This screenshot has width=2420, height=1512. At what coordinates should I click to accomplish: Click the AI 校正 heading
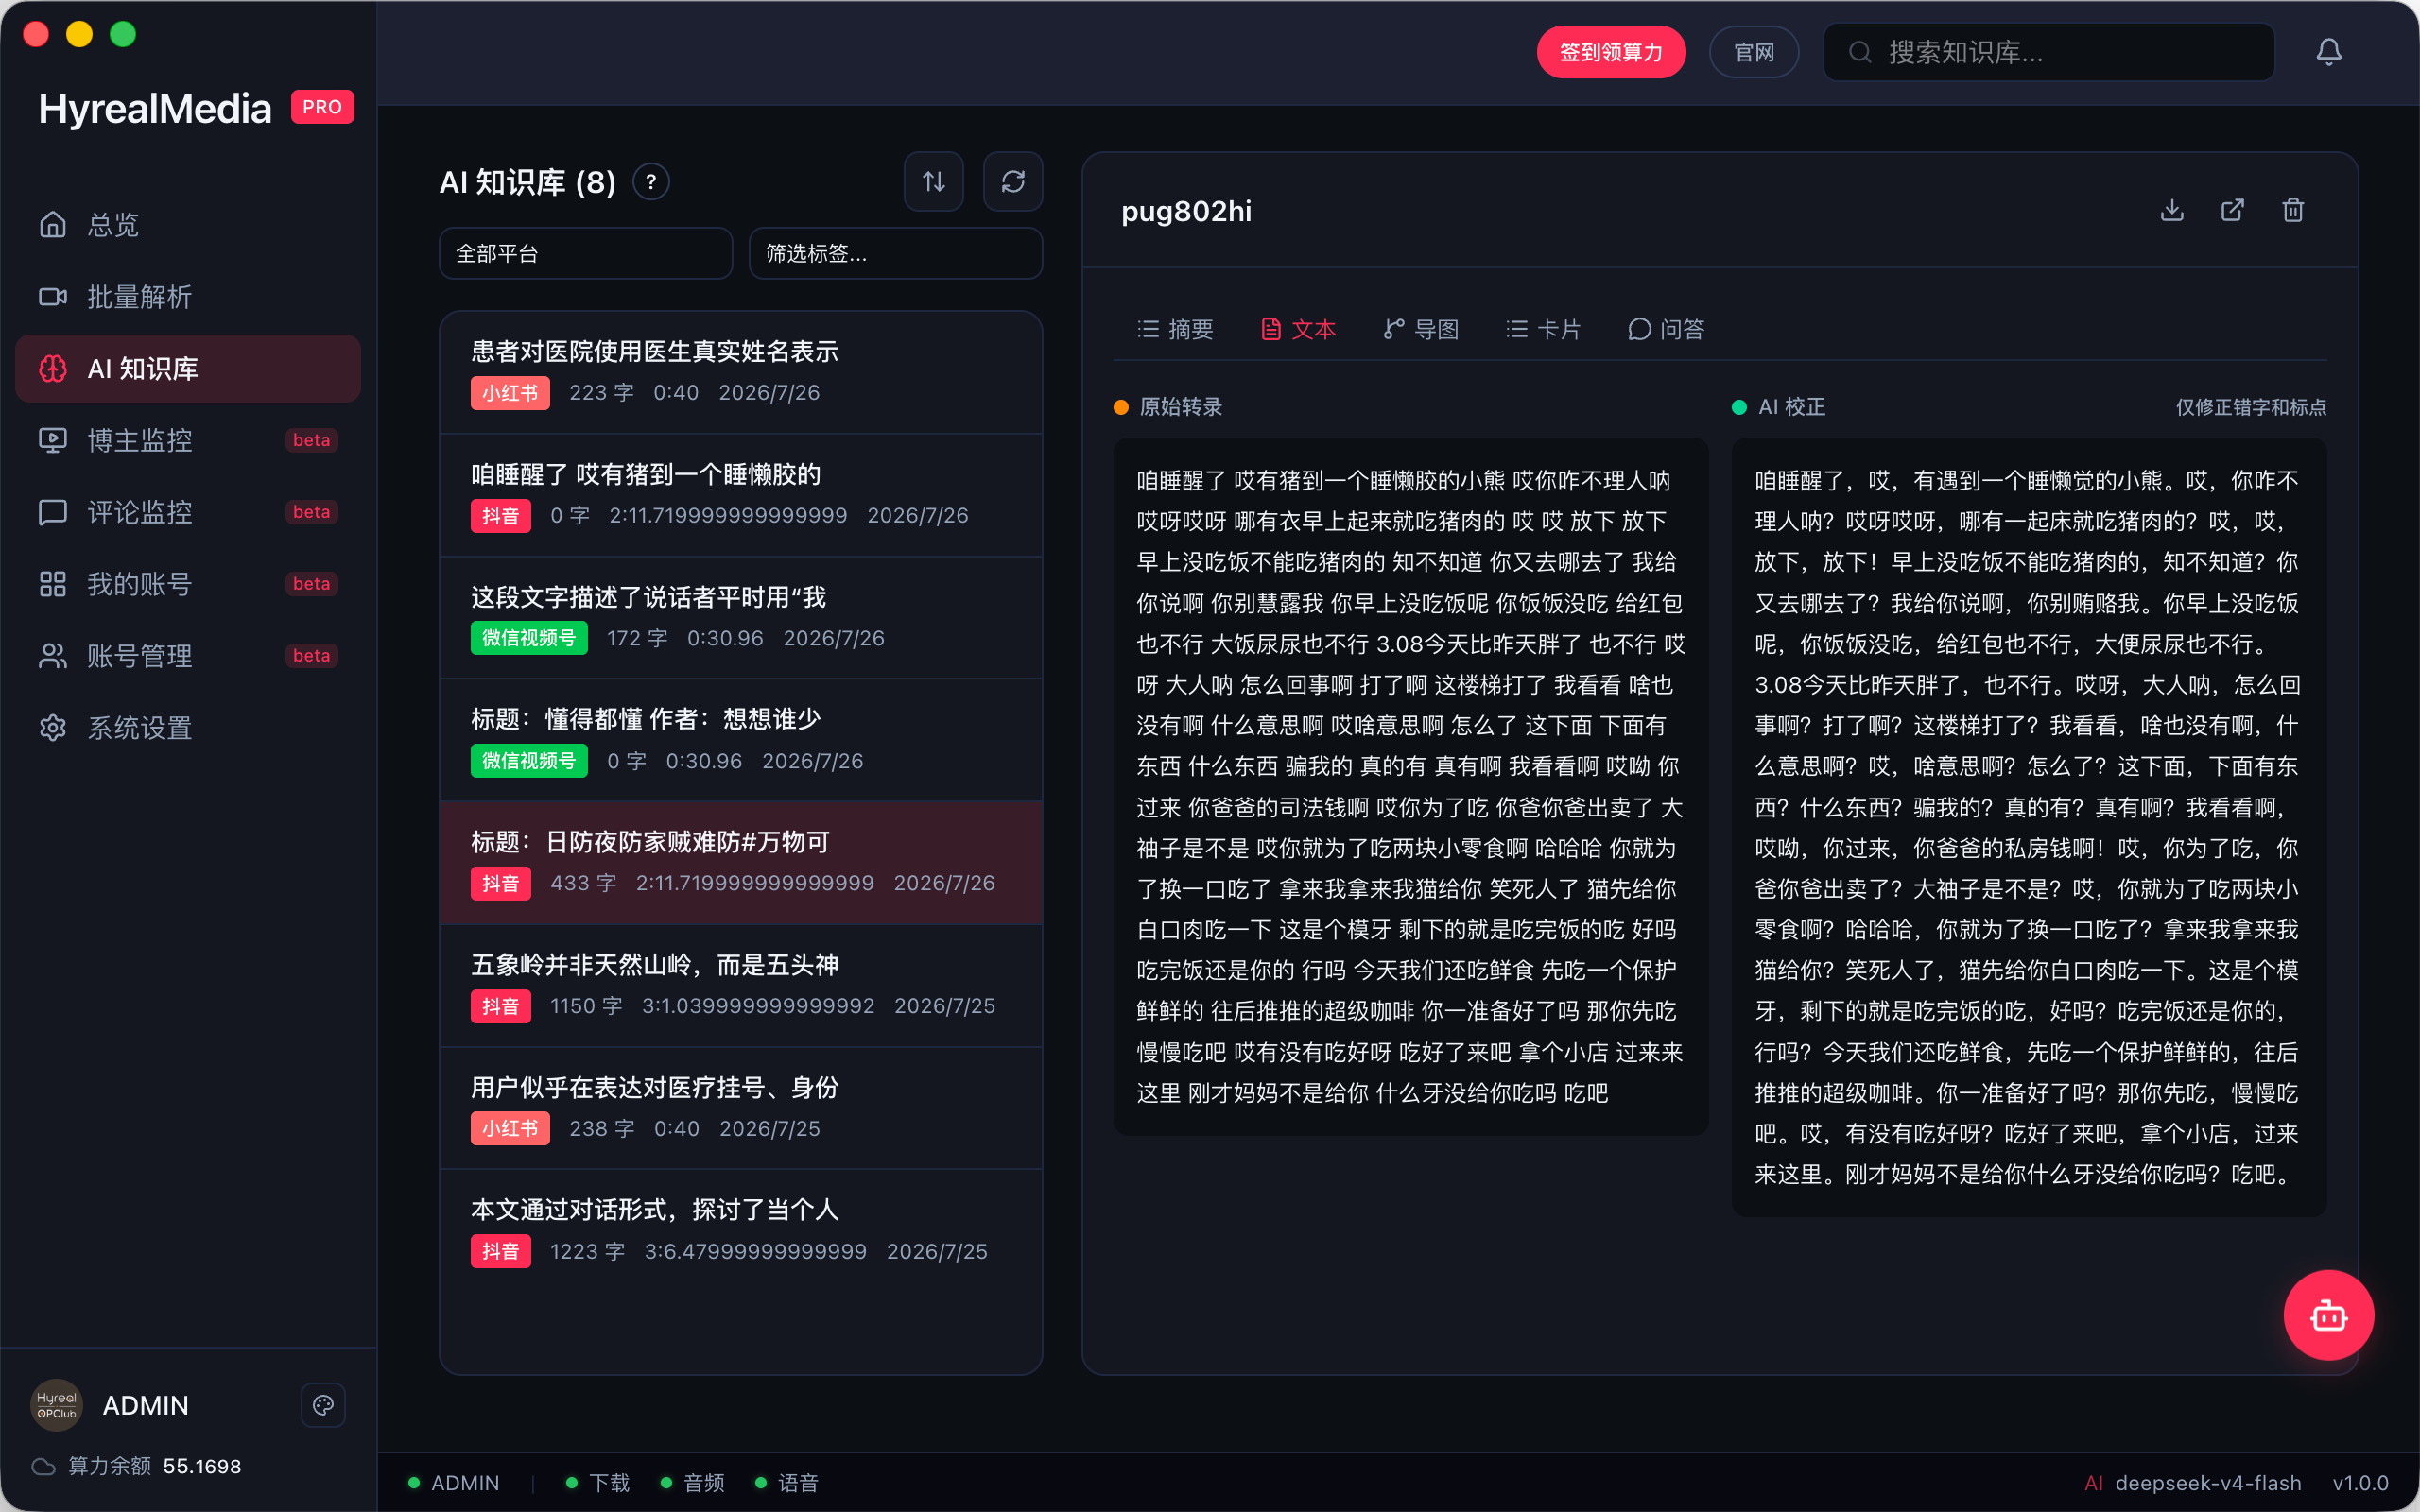(x=1792, y=407)
